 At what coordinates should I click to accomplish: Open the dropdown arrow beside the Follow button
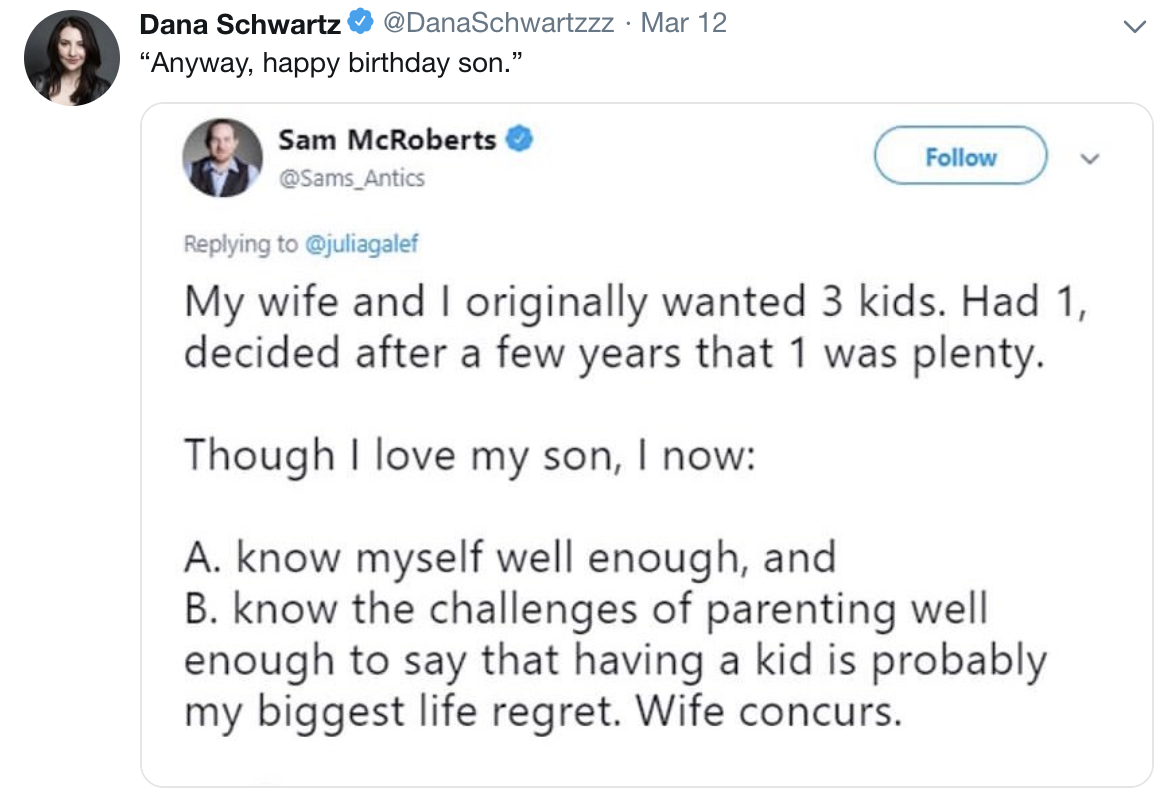click(x=1092, y=157)
